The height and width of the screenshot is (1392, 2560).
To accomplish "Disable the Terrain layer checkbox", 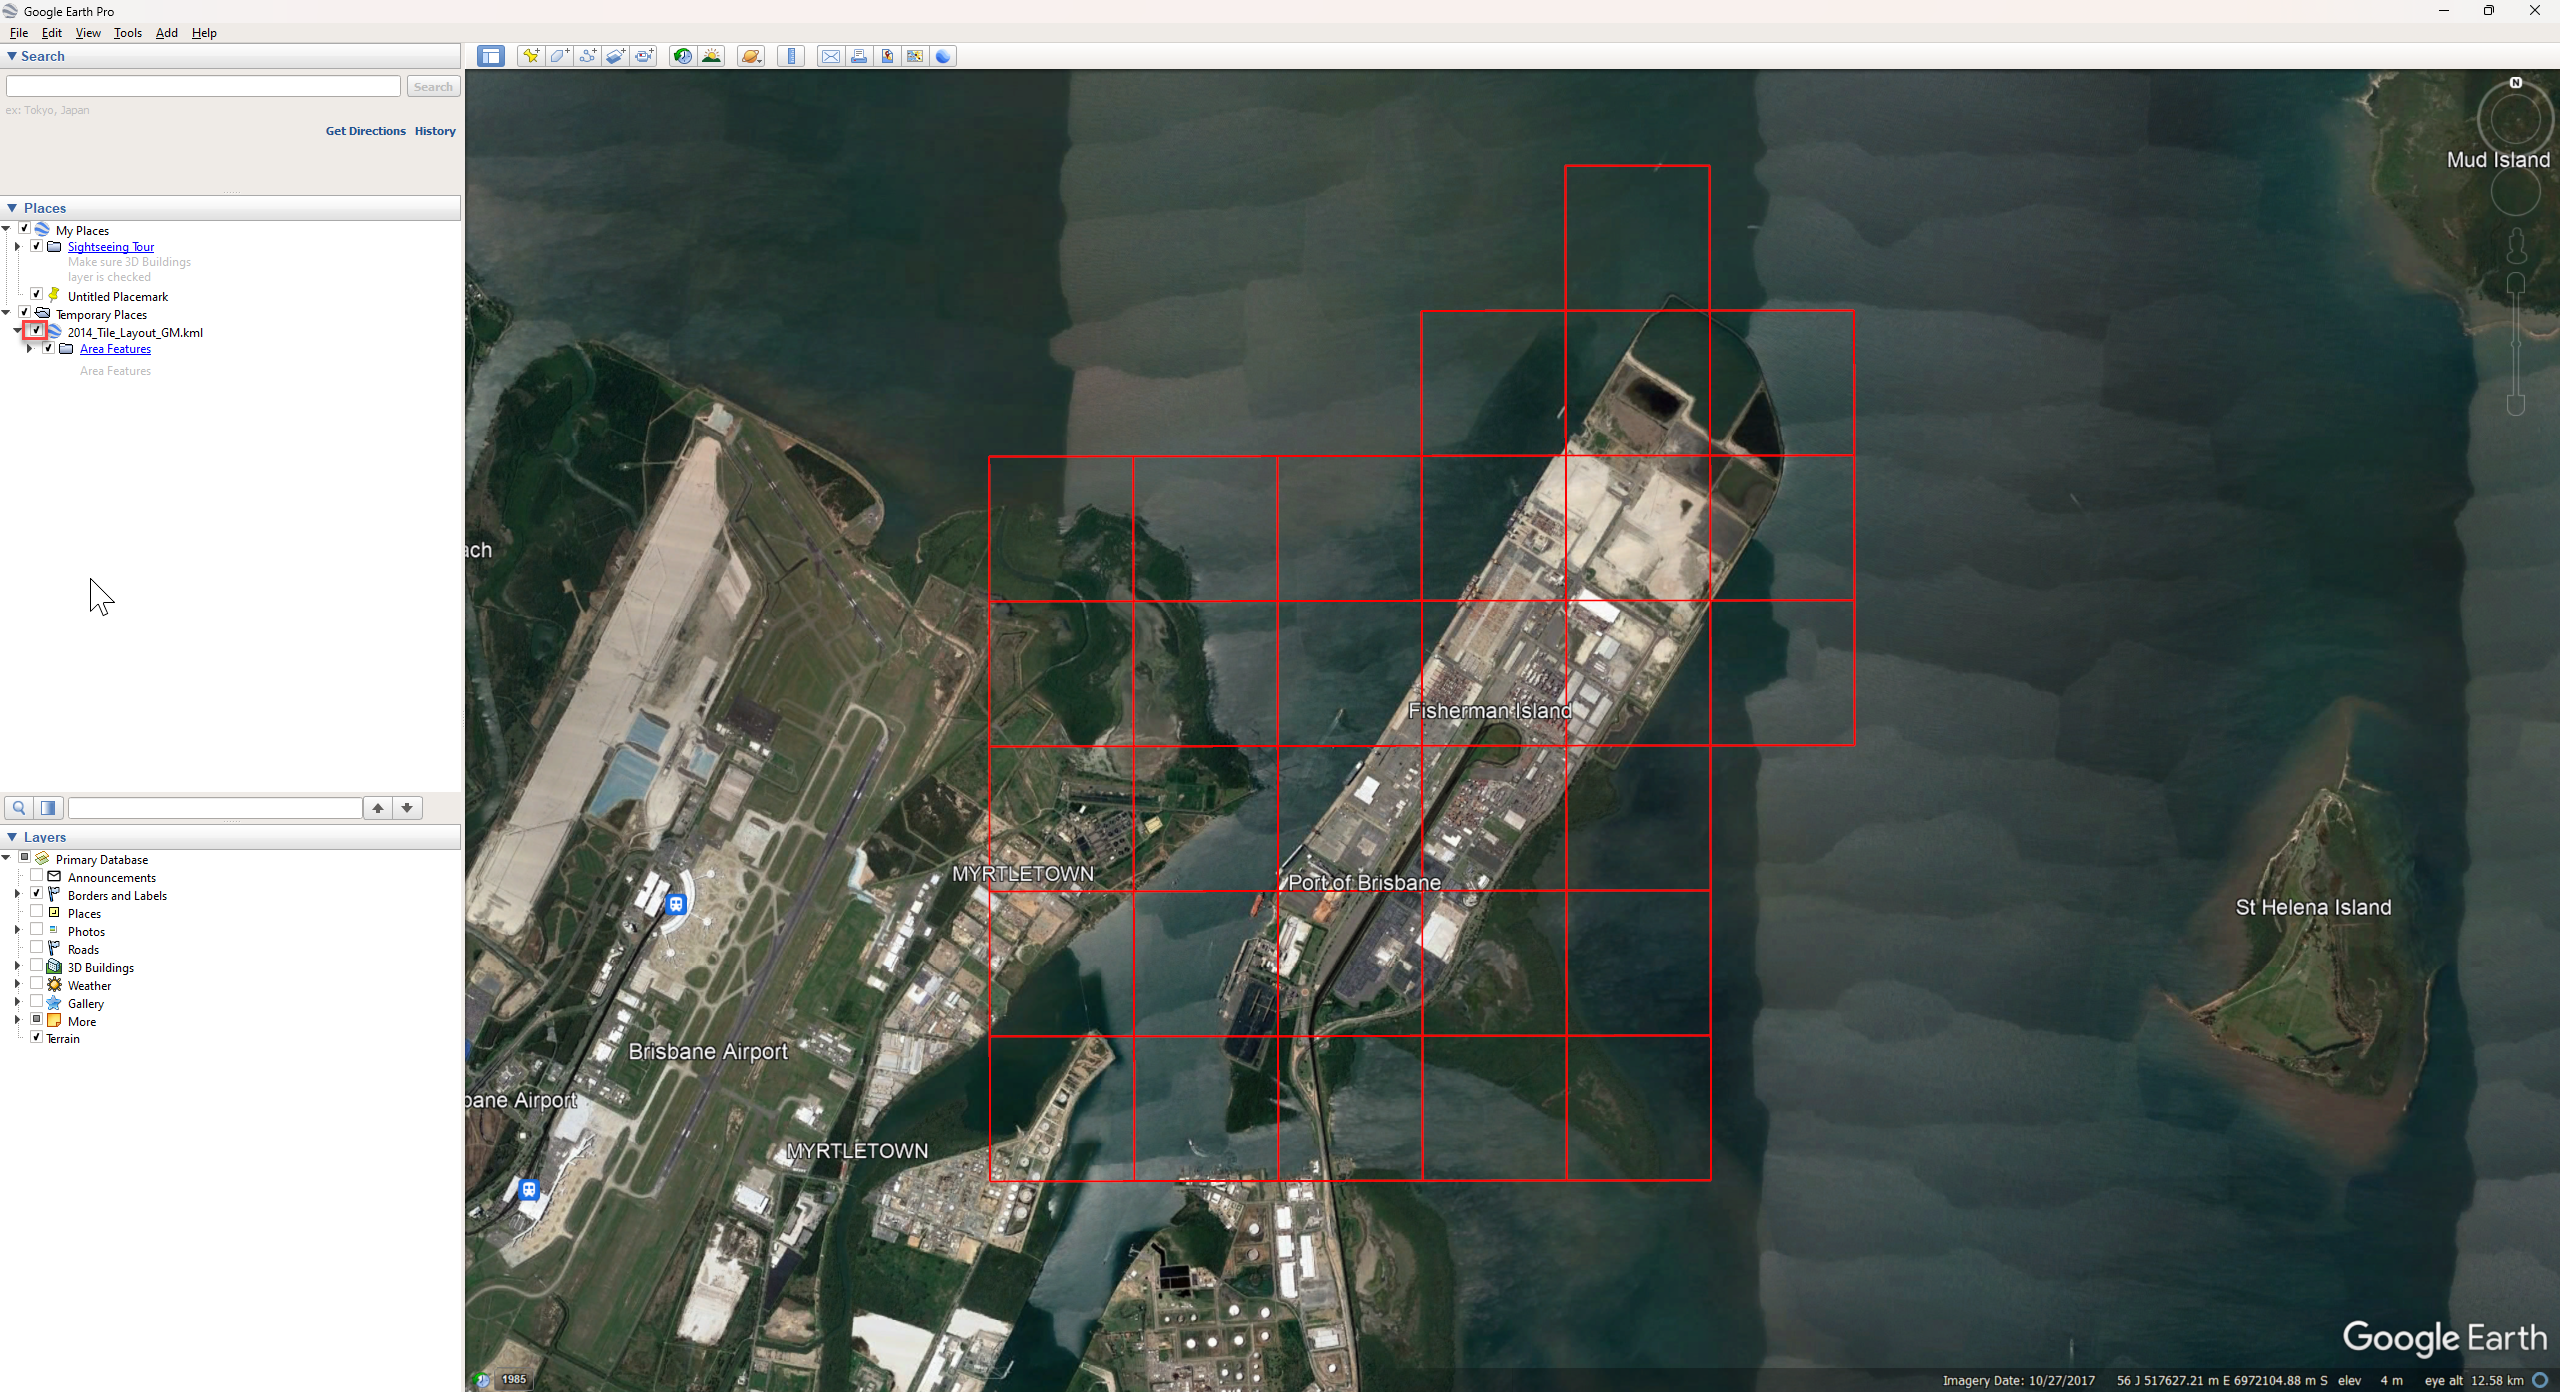I will click(x=37, y=1037).
